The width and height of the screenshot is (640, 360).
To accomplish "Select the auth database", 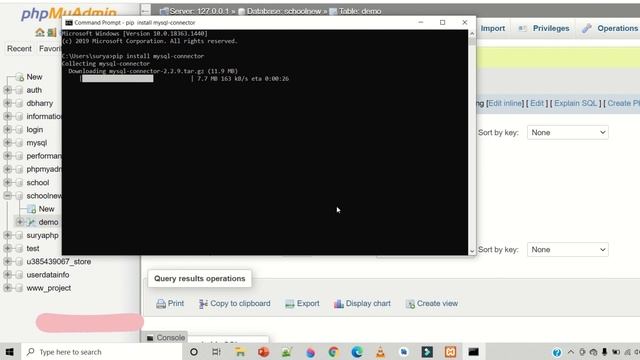I will [x=34, y=90].
